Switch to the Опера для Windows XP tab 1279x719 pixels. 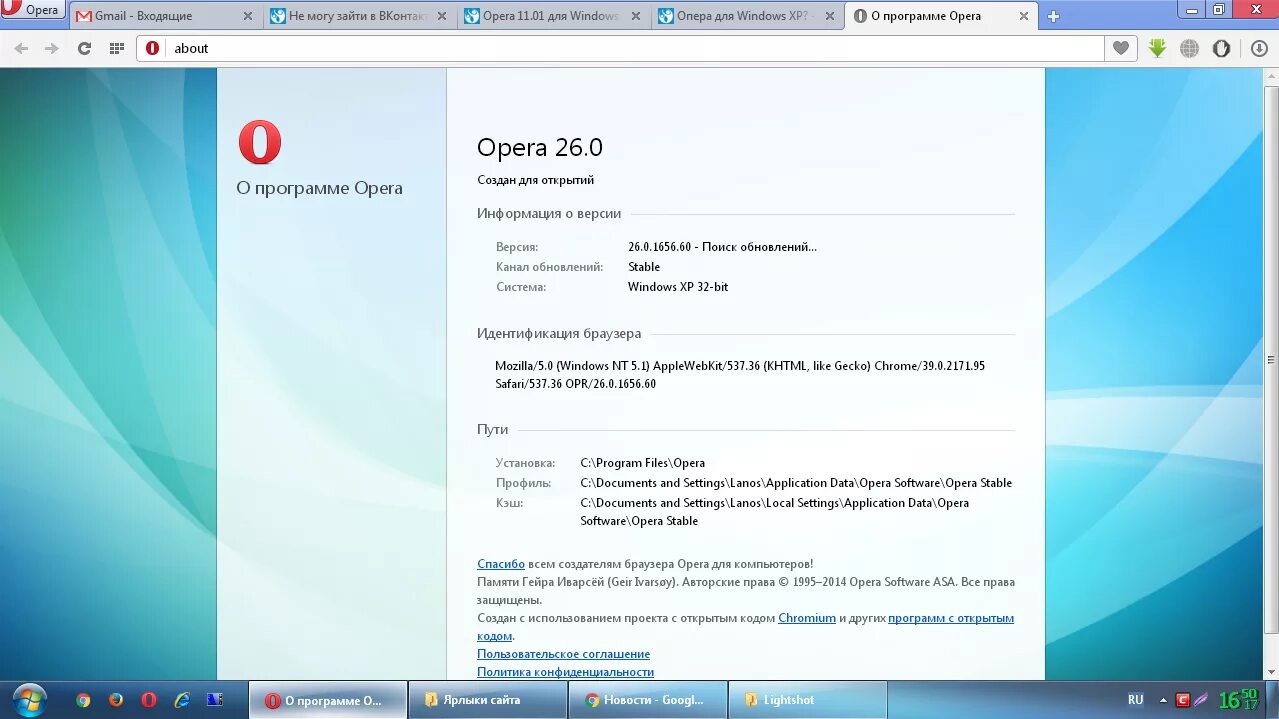tap(747, 16)
